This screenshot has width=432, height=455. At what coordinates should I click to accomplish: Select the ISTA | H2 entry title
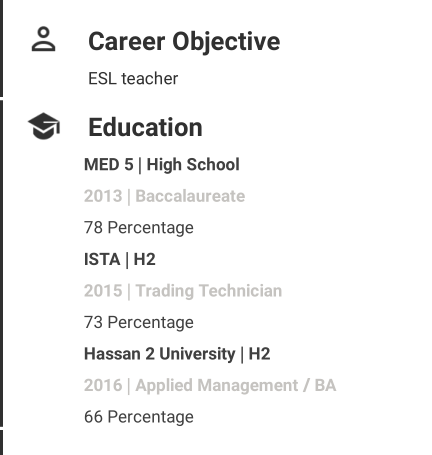tap(120, 259)
